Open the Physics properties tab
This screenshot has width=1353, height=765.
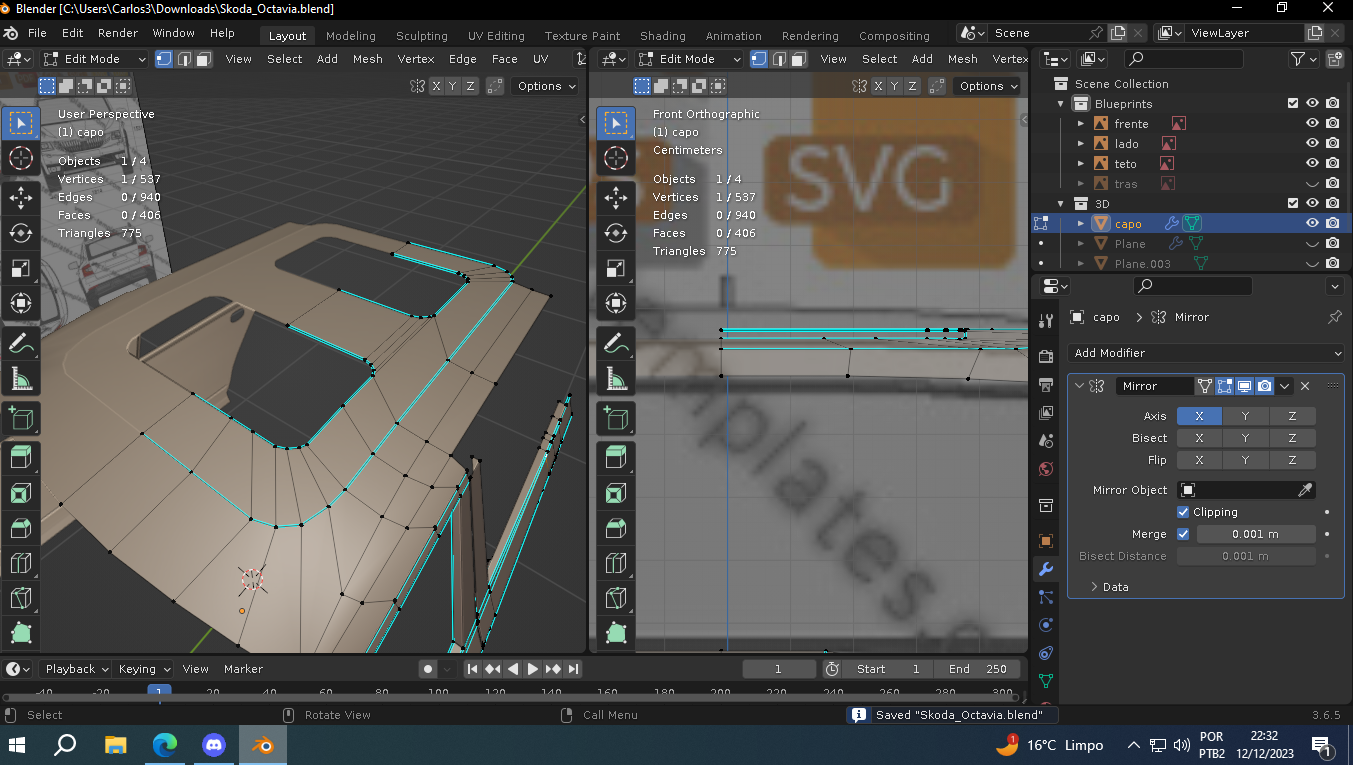pos(1046,625)
